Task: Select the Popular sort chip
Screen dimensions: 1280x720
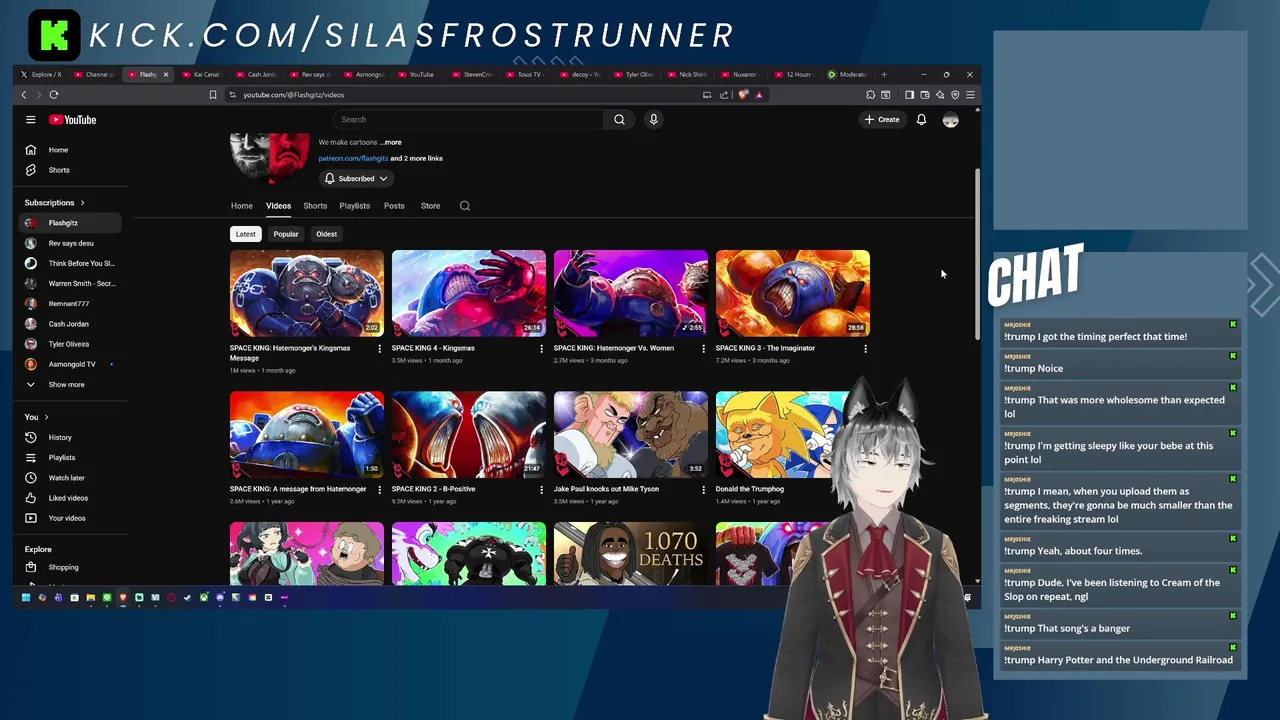Action: pos(286,234)
